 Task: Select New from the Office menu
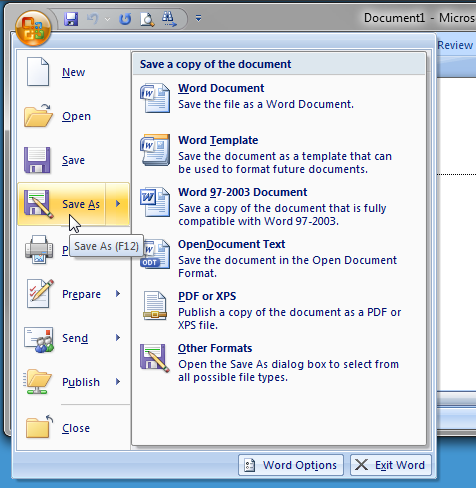(x=74, y=72)
